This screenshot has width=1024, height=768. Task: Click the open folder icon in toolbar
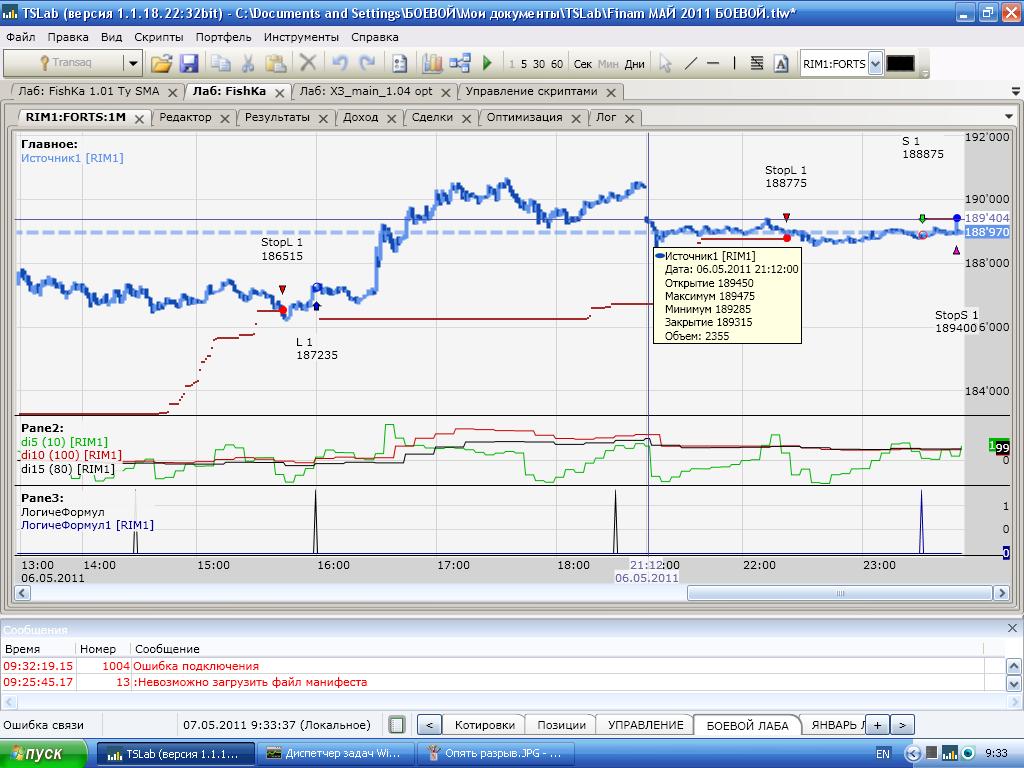tap(161, 63)
